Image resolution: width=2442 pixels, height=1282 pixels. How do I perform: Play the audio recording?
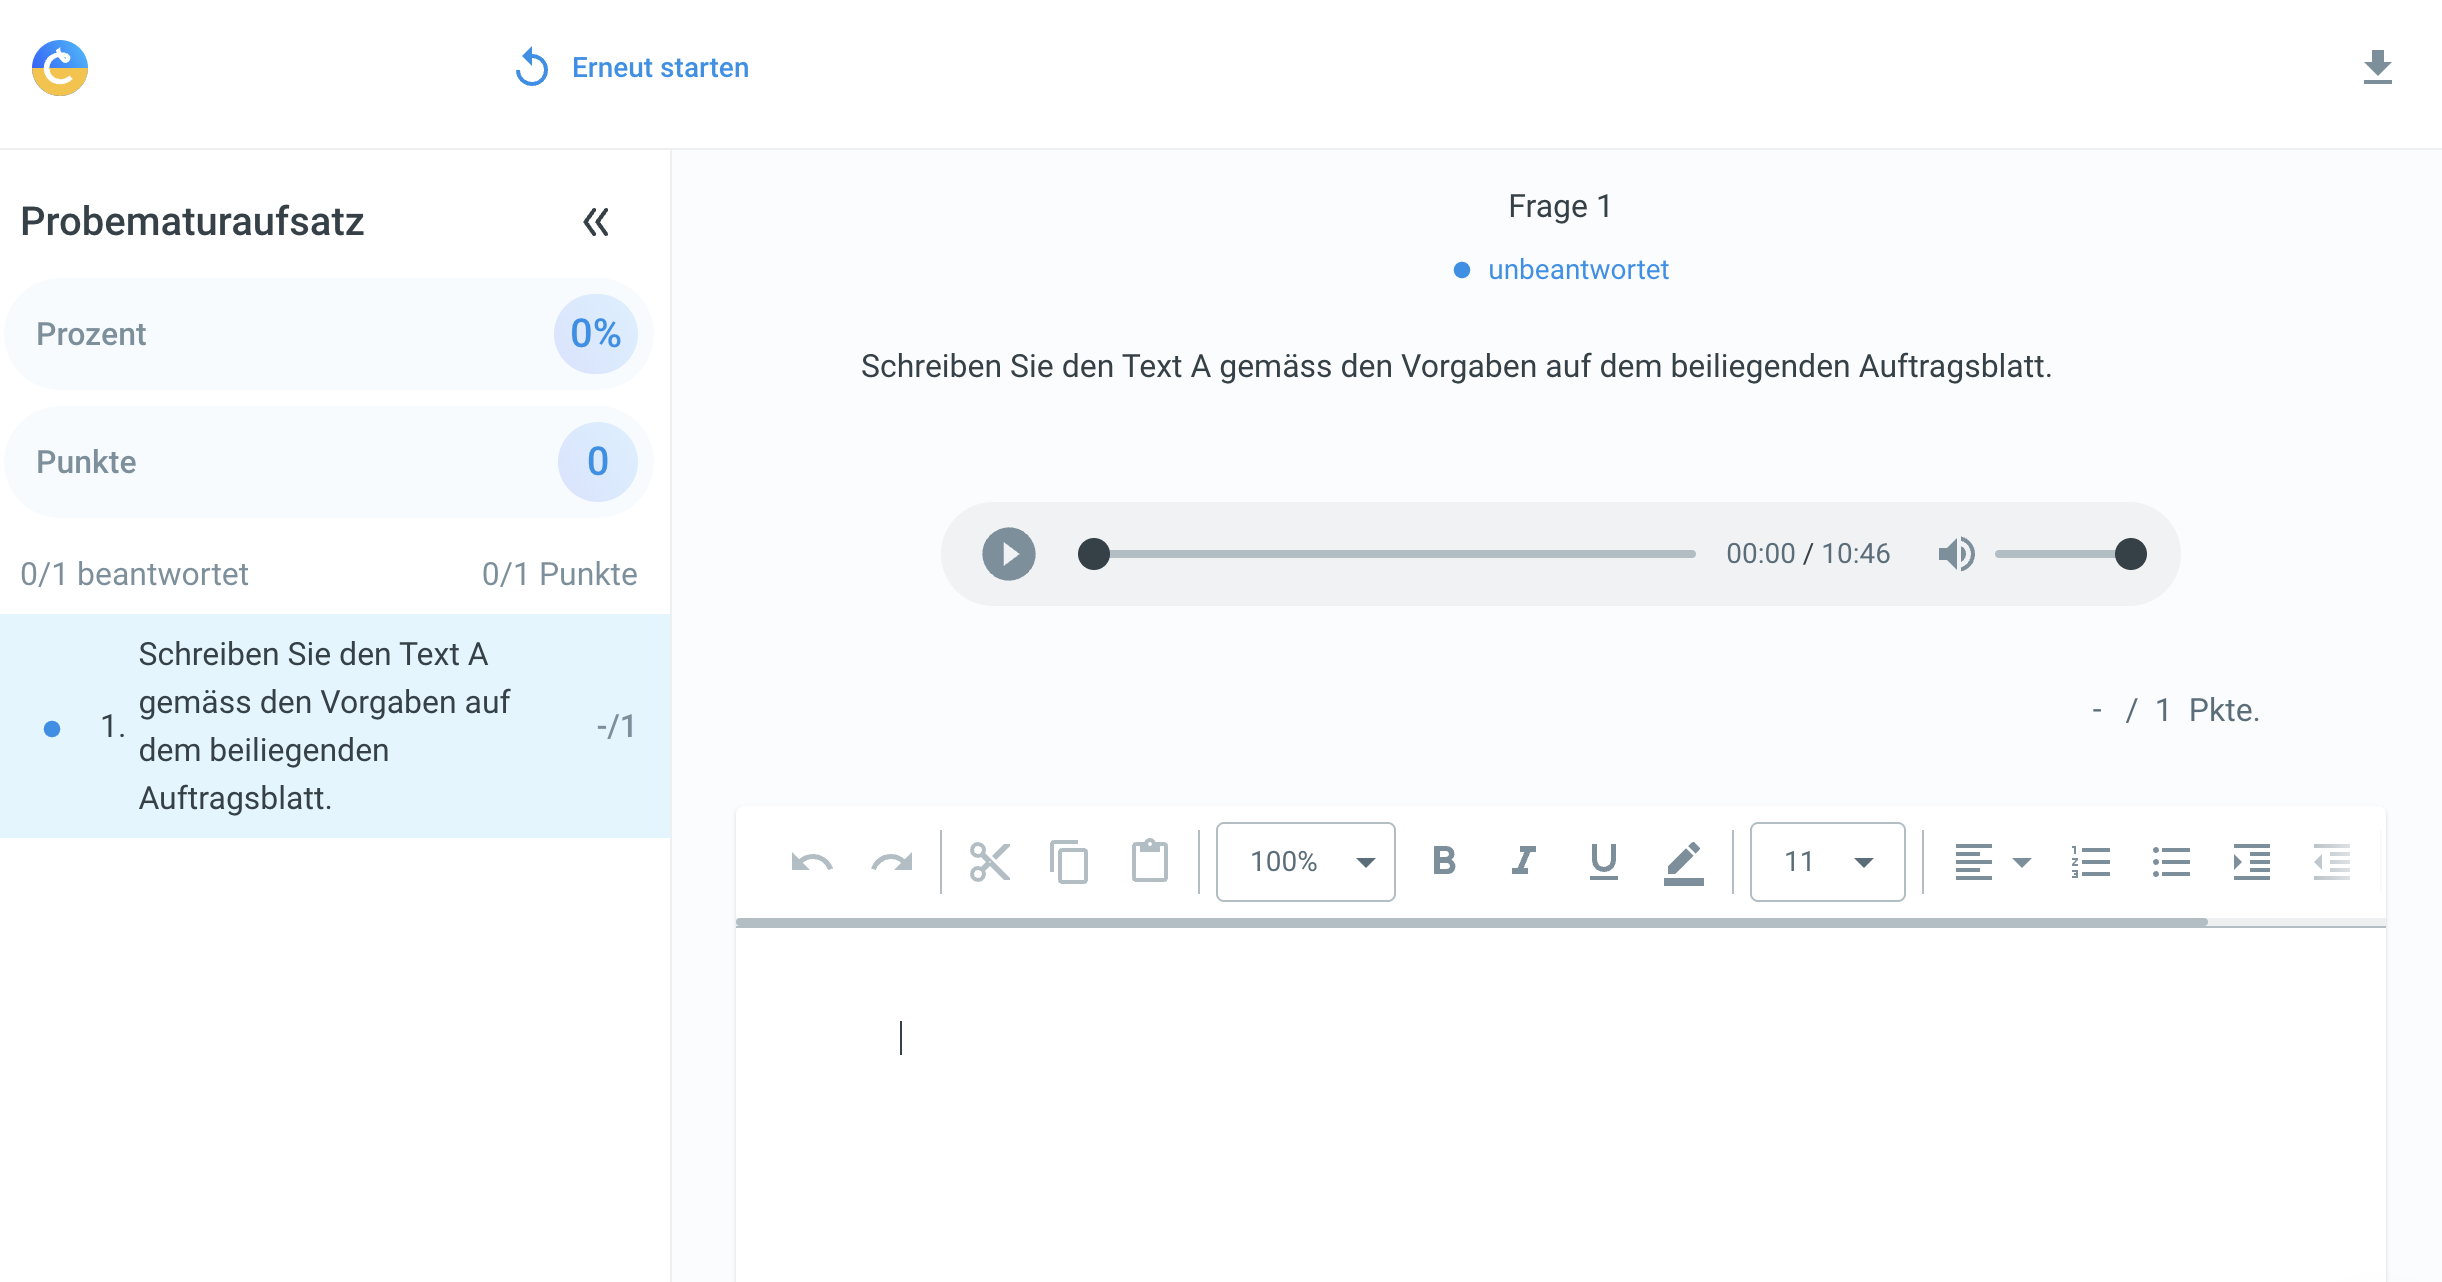click(x=1008, y=554)
